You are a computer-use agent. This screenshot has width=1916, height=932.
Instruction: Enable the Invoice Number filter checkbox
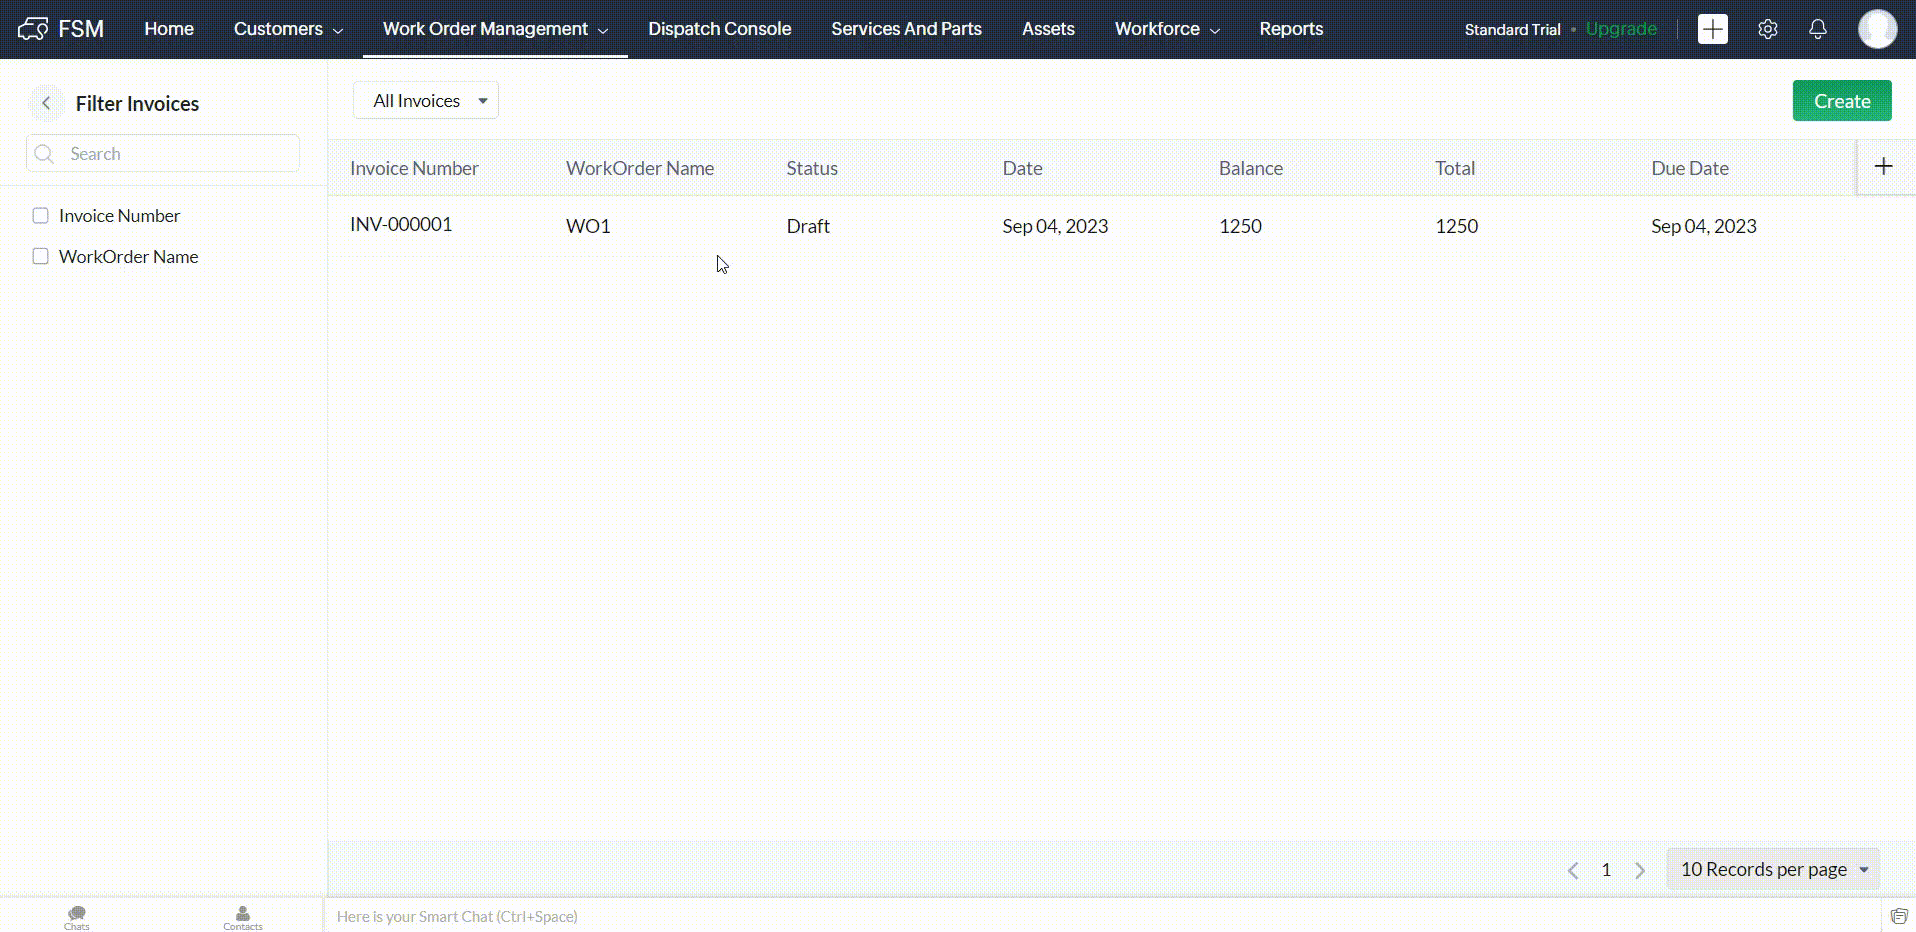click(x=41, y=216)
